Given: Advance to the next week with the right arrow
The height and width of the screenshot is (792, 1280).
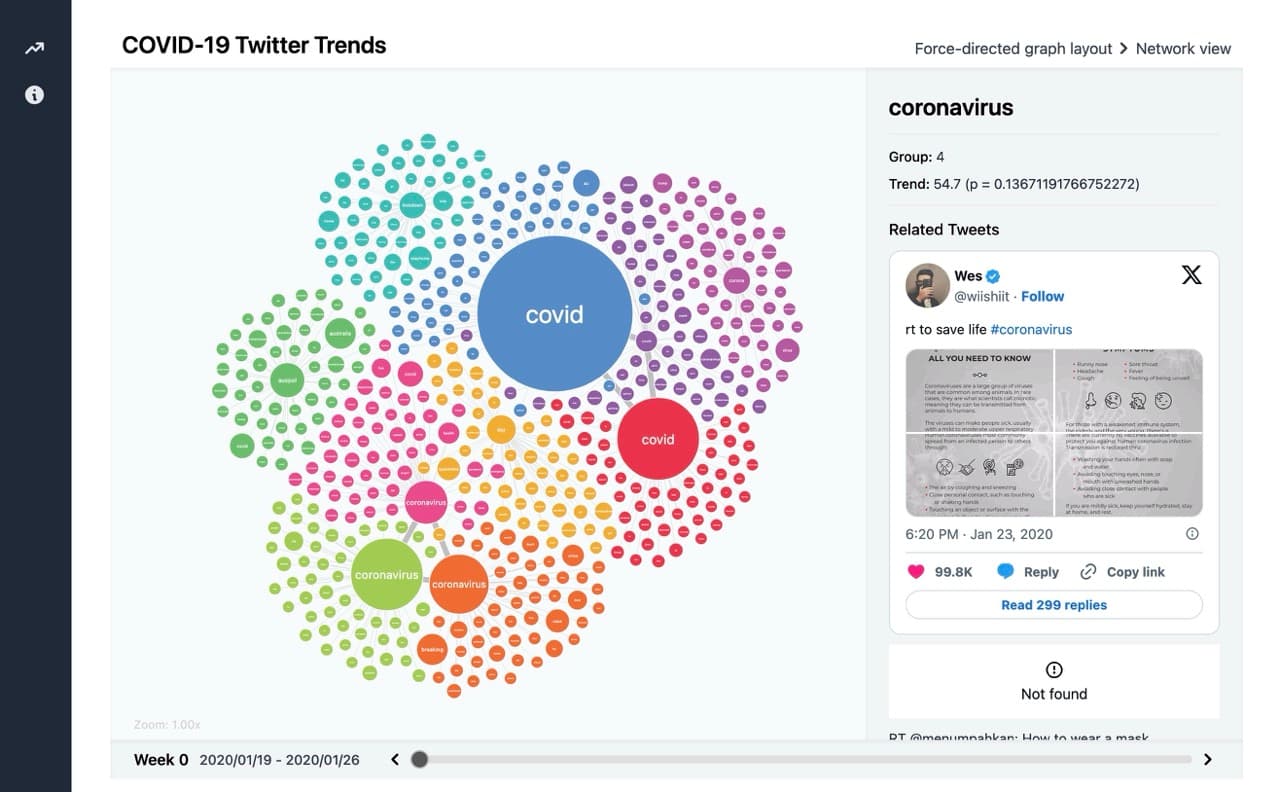Looking at the screenshot, I should click(x=1207, y=759).
